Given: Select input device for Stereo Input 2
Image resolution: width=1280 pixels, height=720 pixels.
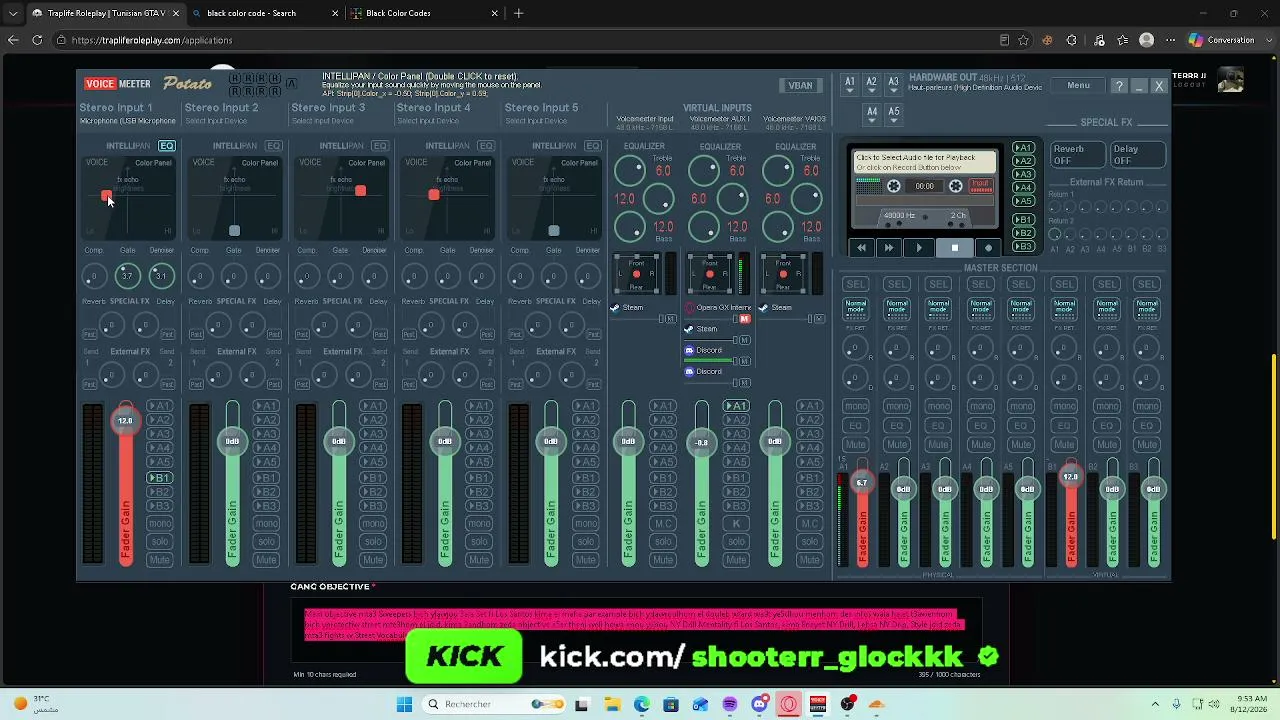Looking at the screenshot, I should click(x=216, y=121).
